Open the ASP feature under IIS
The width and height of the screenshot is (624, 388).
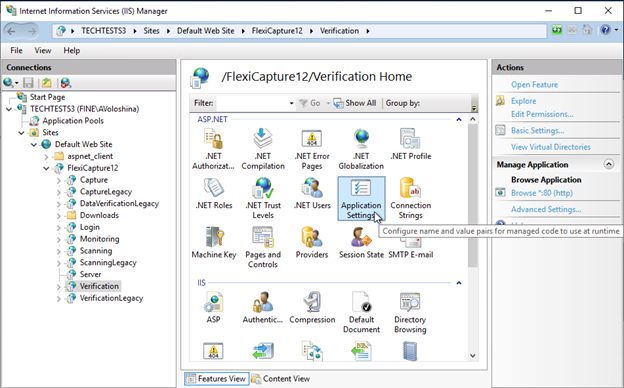pyautogui.click(x=213, y=308)
